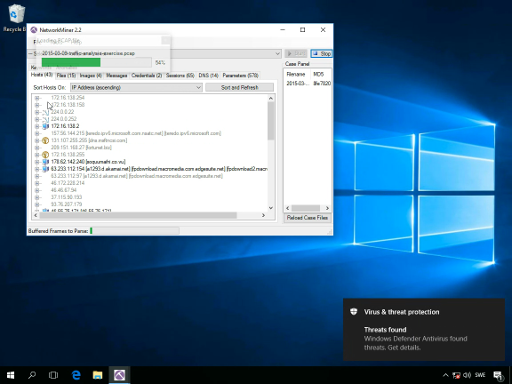Switch to the Credentials (2) tab
This screenshot has height=384, width=512.
click(x=147, y=76)
